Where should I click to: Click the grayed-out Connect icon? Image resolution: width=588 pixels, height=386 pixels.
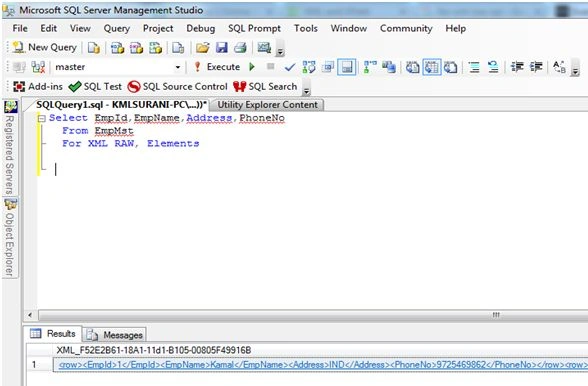tap(19, 67)
